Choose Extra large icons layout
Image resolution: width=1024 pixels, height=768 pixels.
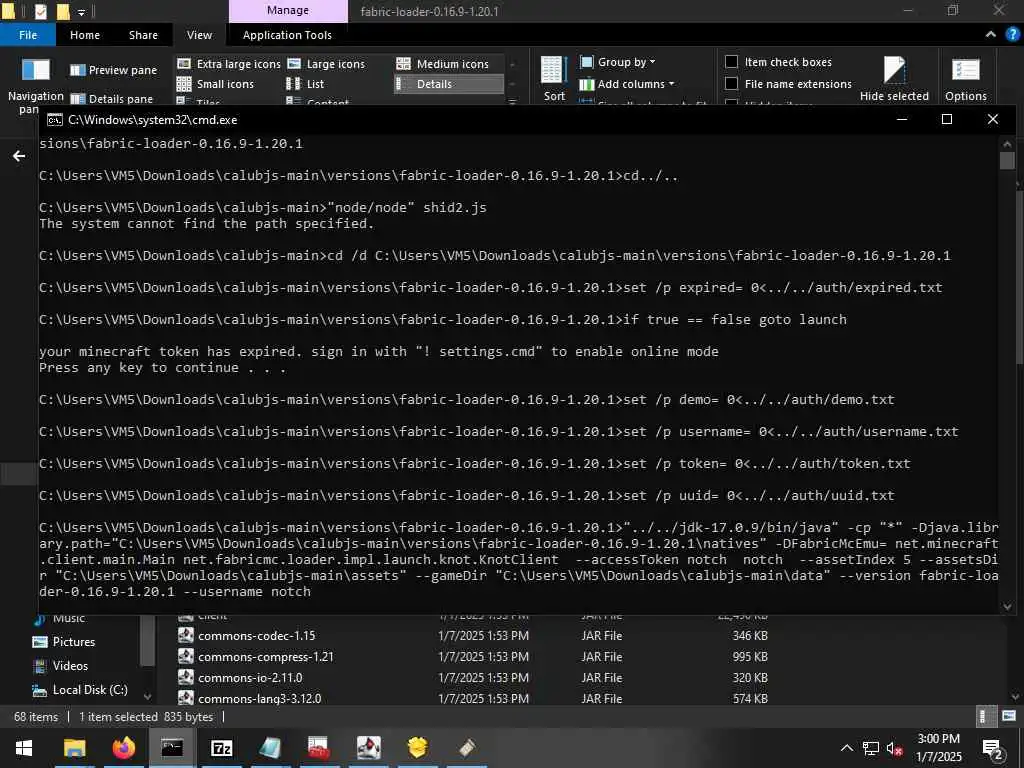229,64
